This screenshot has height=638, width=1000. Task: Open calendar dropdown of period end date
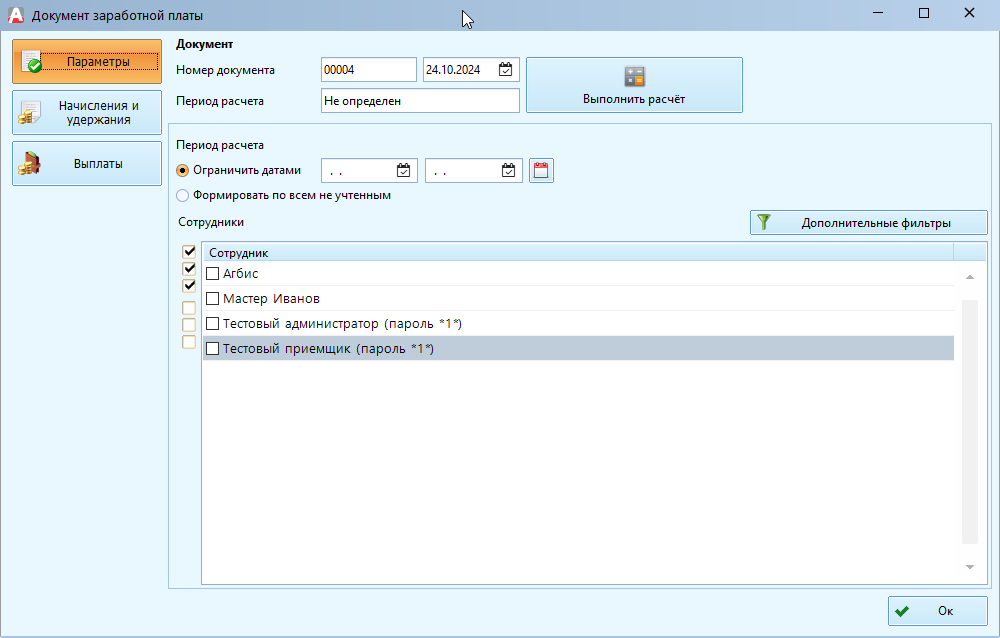click(x=509, y=171)
